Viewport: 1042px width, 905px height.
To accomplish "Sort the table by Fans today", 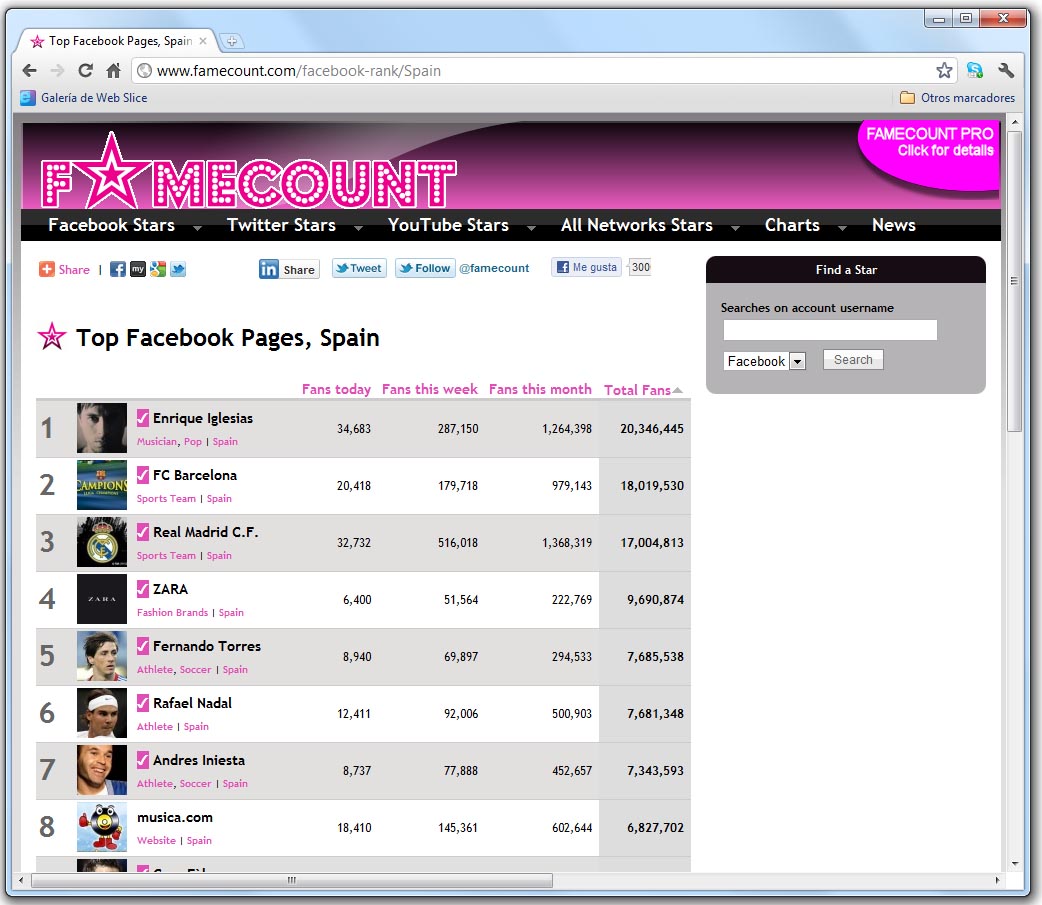I will pyautogui.click(x=336, y=389).
